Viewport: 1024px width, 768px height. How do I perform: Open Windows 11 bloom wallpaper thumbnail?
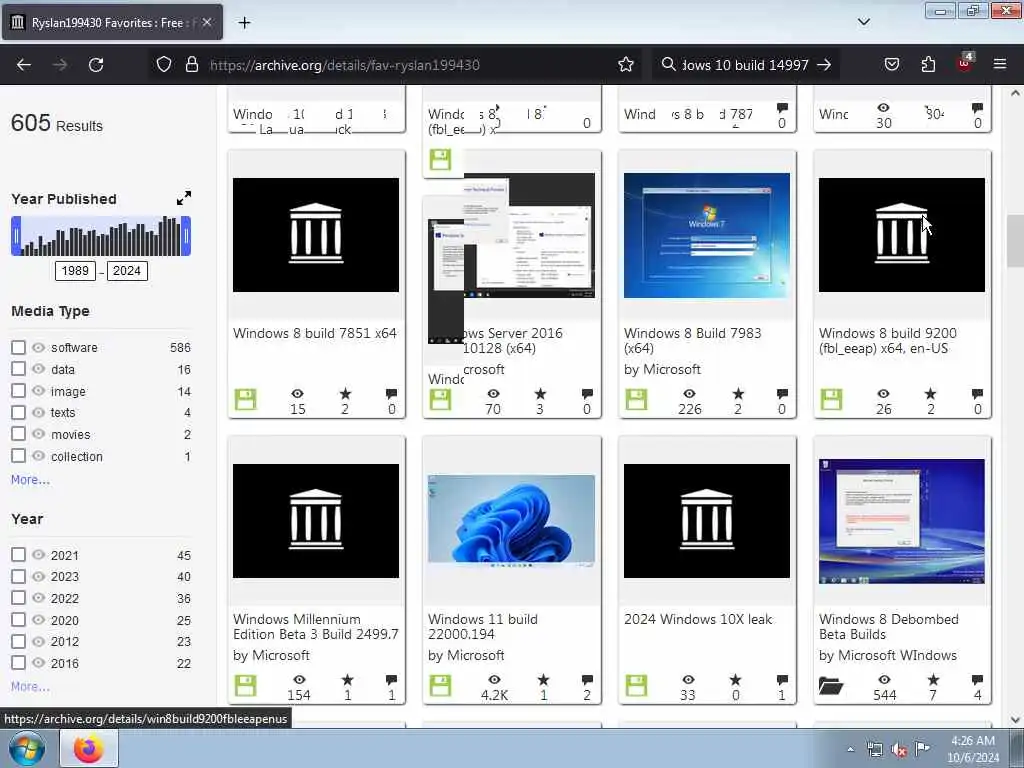511,520
